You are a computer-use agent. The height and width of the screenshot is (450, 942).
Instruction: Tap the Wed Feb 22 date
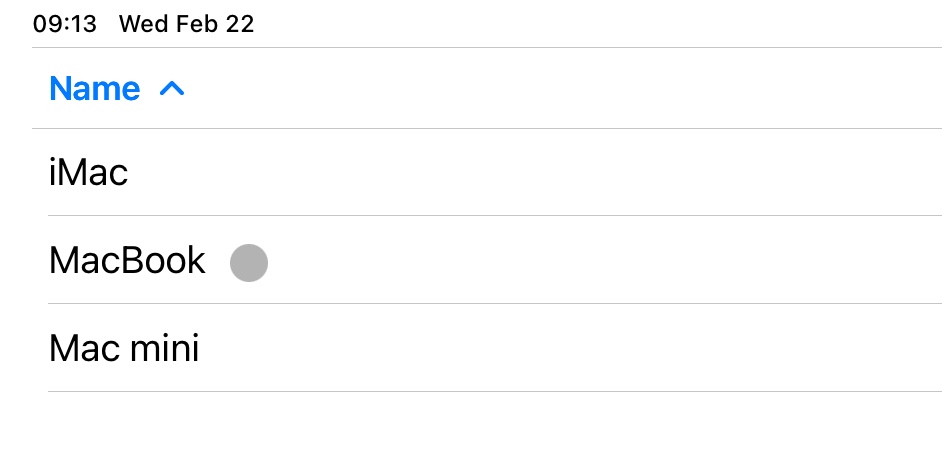186,25
